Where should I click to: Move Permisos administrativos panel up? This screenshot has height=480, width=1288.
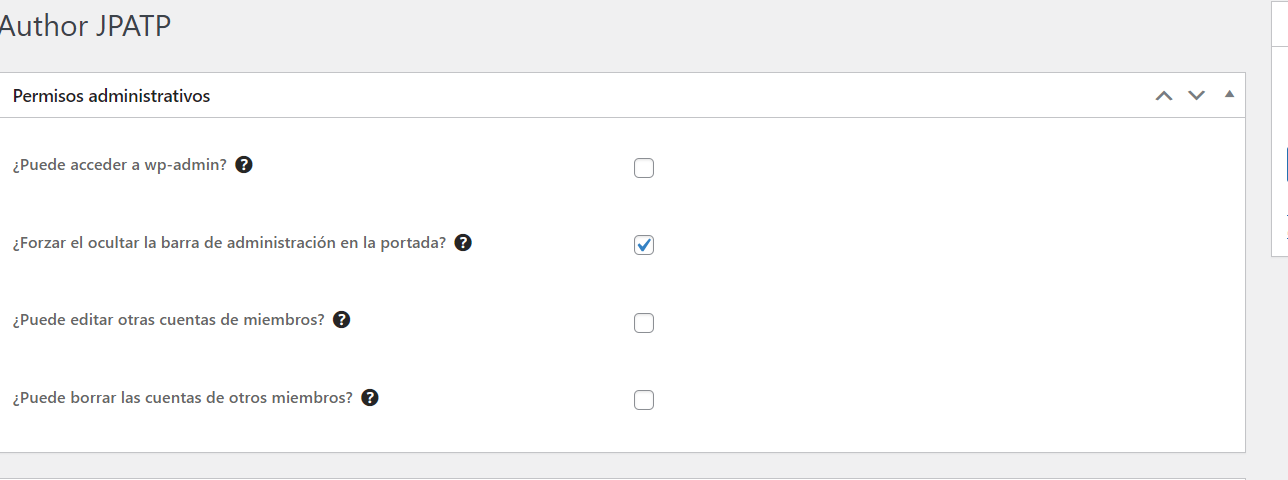point(1164,96)
